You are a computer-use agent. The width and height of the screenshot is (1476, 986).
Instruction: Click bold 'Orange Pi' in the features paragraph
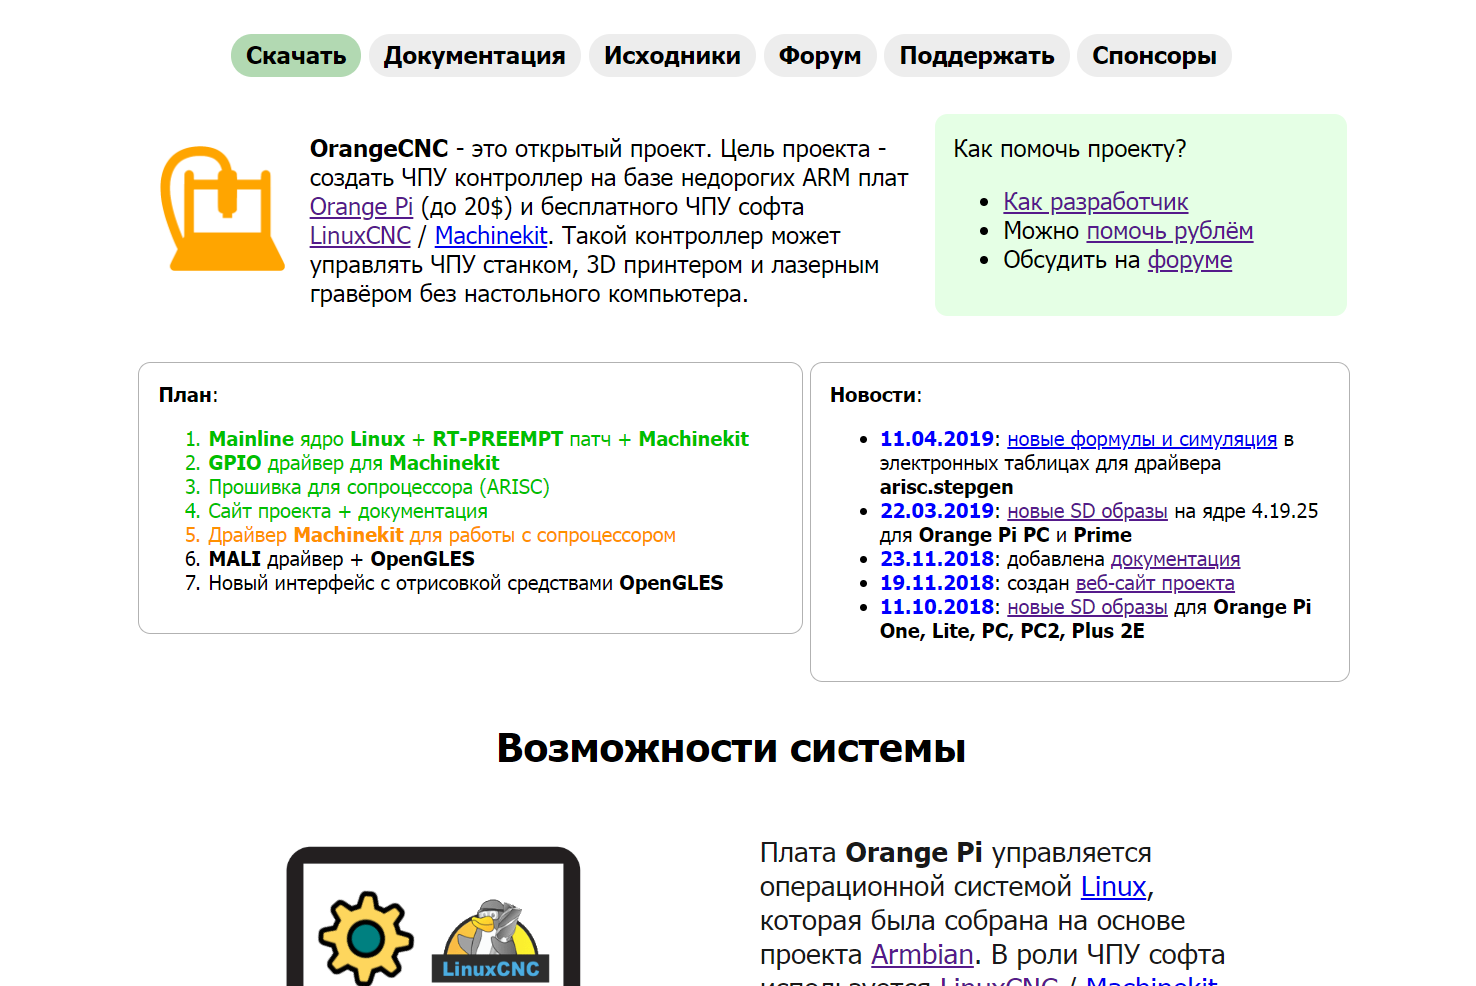tap(914, 853)
